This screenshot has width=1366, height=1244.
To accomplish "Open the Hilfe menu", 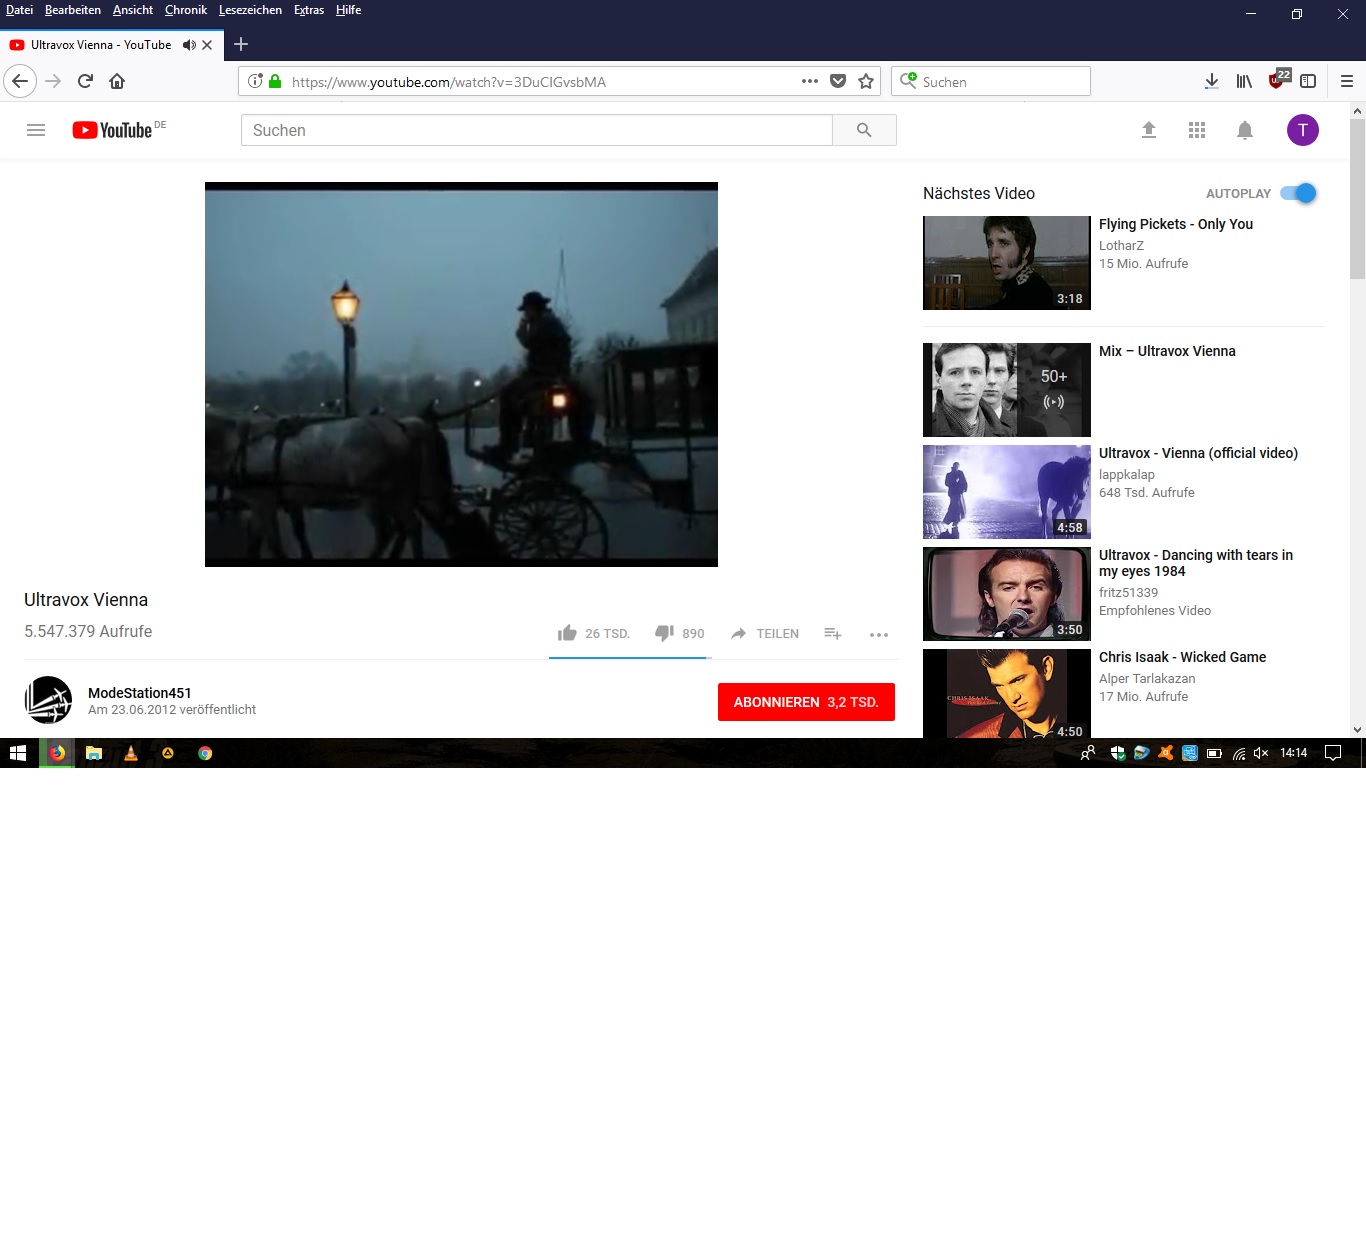I will coord(348,10).
